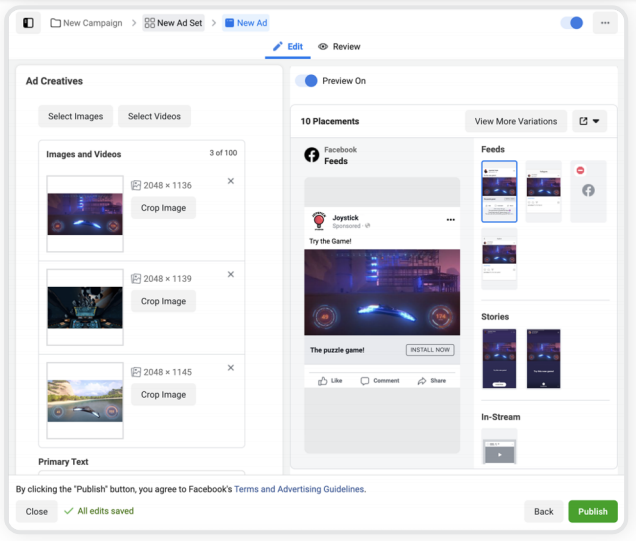This screenshot has height=541, width=636.
Task: Switch to the Review tab
Action: [339, 47]
